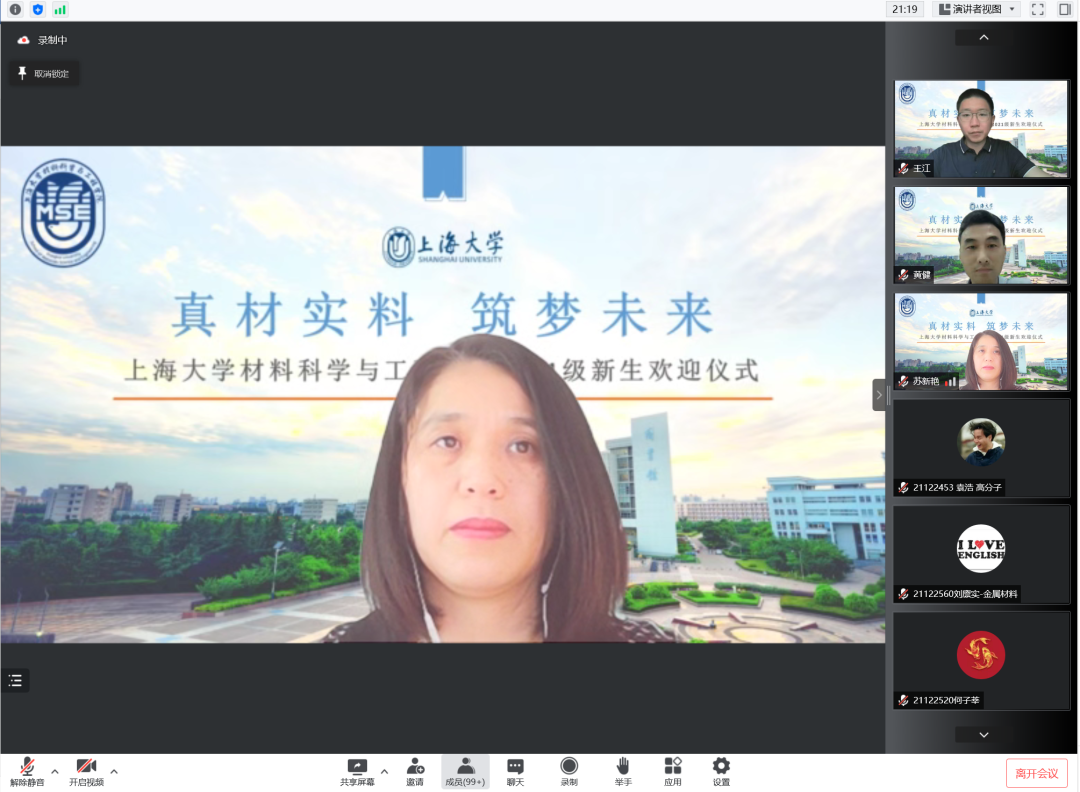
Task: Toggle 录制 recording button
Action: [x=569, y=771]
